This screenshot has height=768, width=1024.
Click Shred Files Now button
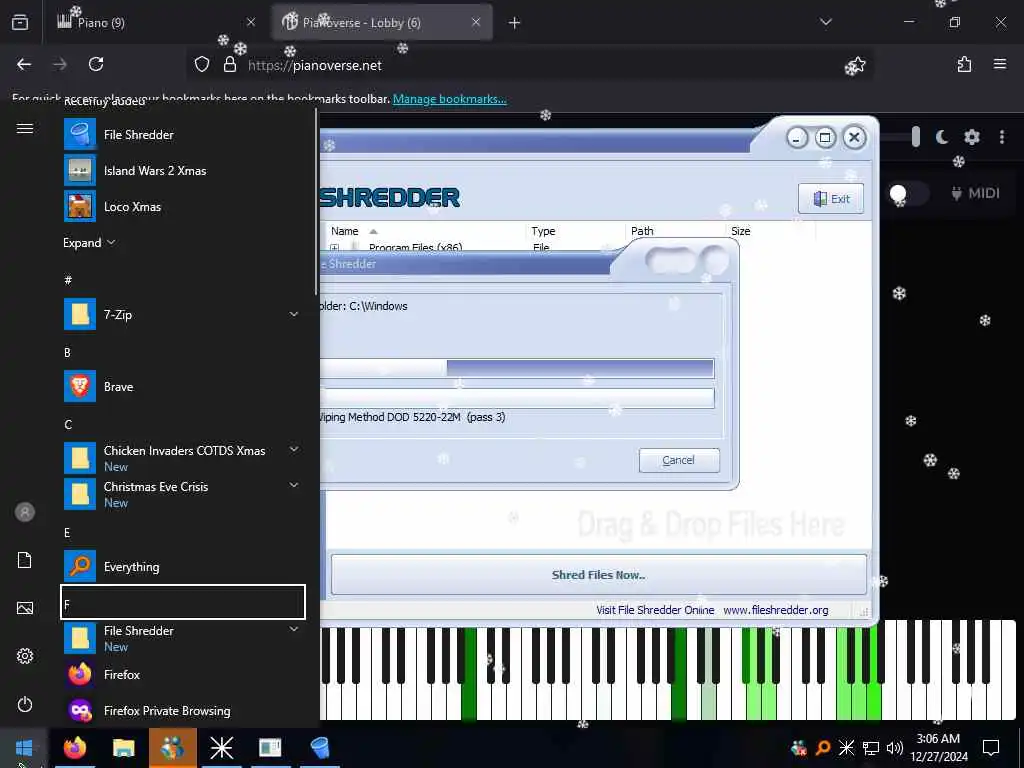pyautogui.click(x=599, y=575)
